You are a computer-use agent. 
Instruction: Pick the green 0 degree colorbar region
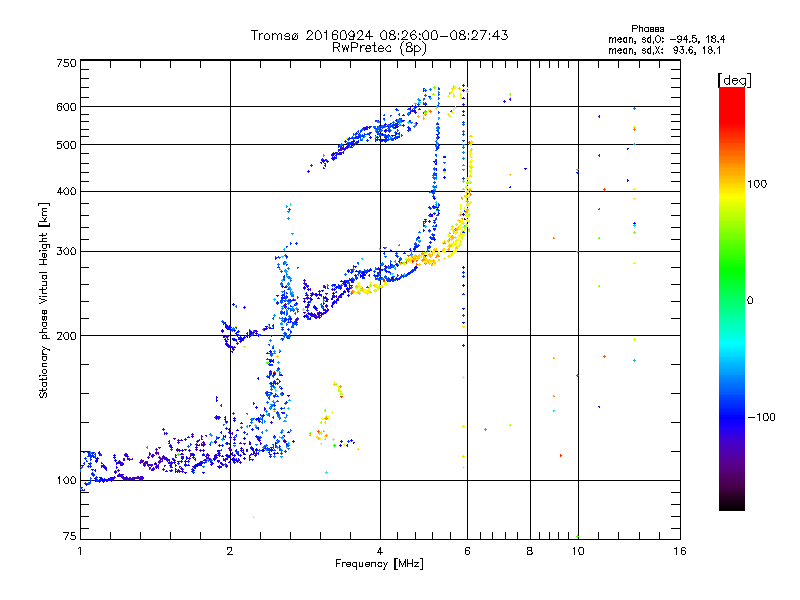732,300
